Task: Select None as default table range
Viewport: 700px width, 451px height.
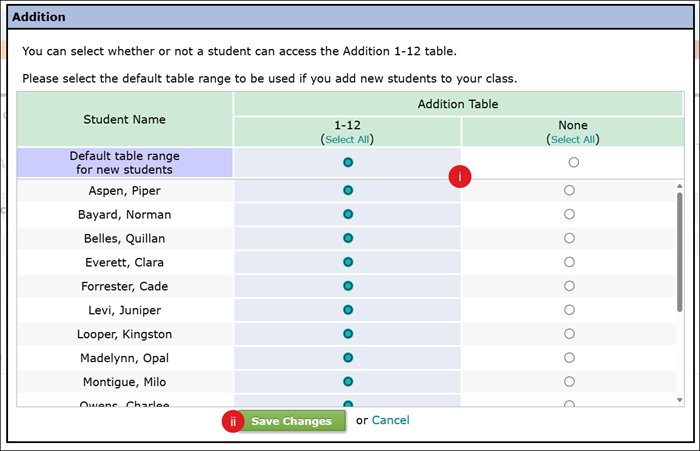Action: (x=573, y=162)
